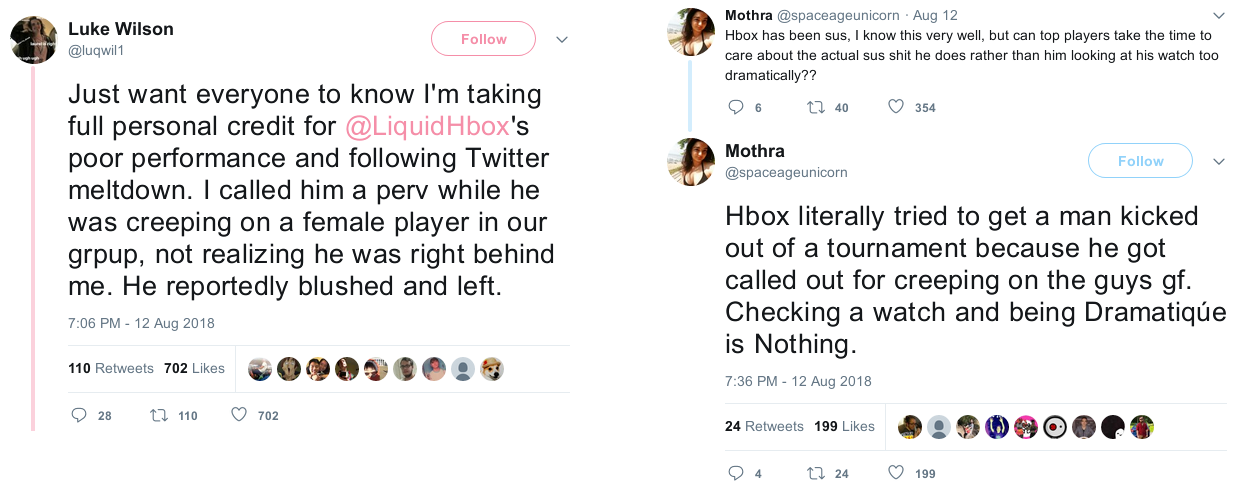The height and width of the screenshot is (493, 1236).
Task: Open Luke Wilson's profile avatar
Action: point(33,40)
